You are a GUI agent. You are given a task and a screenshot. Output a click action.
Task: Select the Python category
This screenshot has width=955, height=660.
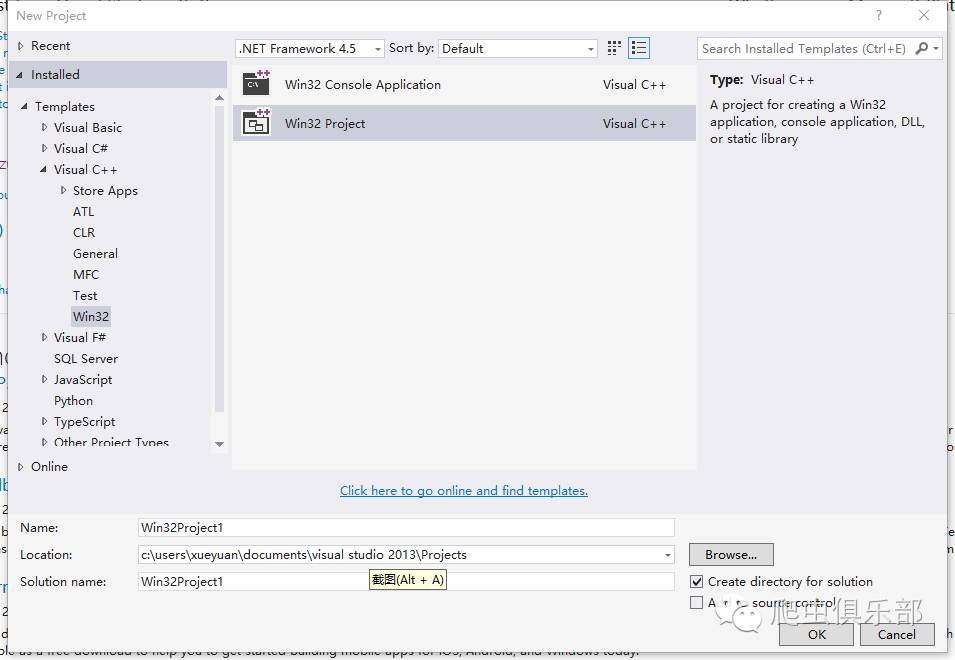(x=74, y=401)
